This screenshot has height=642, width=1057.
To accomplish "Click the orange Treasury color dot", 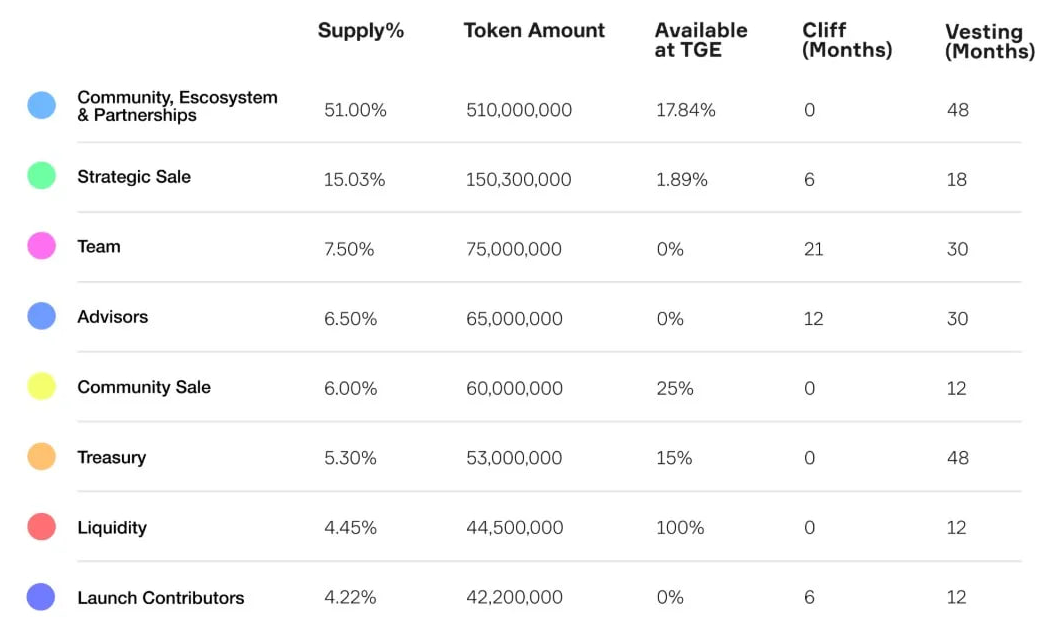I will pyautogui.click(x=41, y=456).
